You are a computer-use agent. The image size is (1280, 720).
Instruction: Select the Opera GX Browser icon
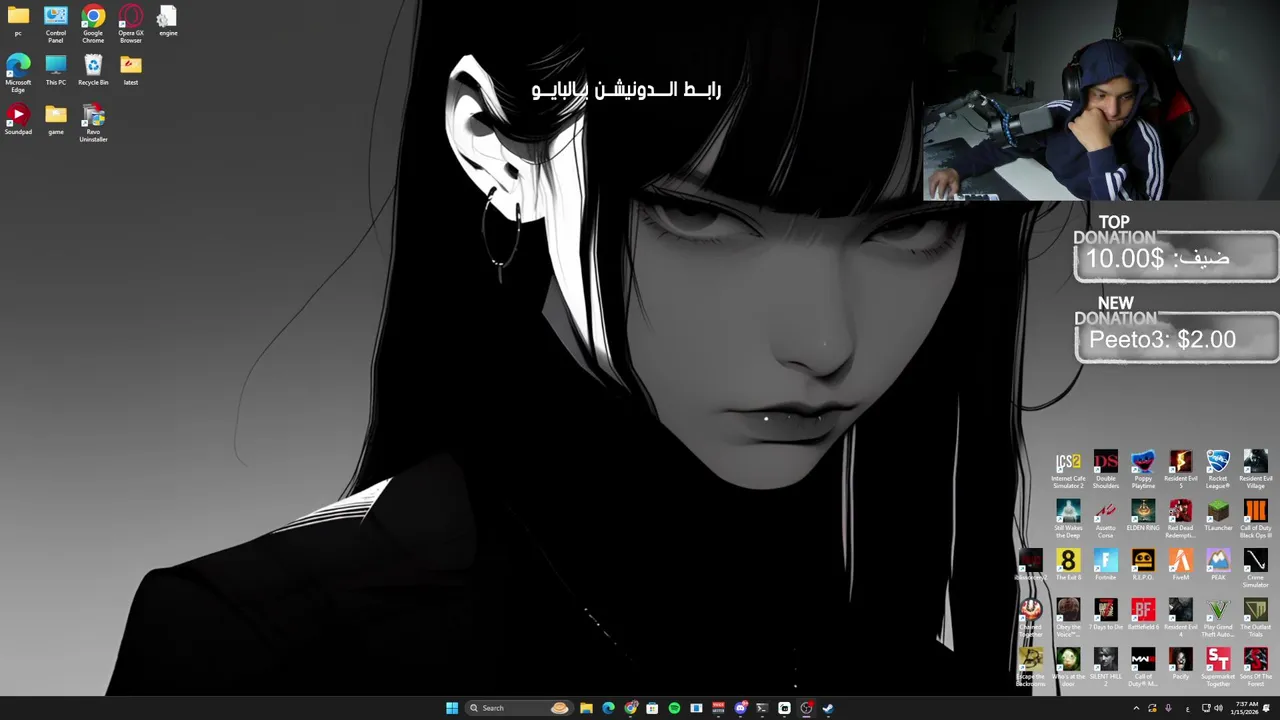[131, 25]
